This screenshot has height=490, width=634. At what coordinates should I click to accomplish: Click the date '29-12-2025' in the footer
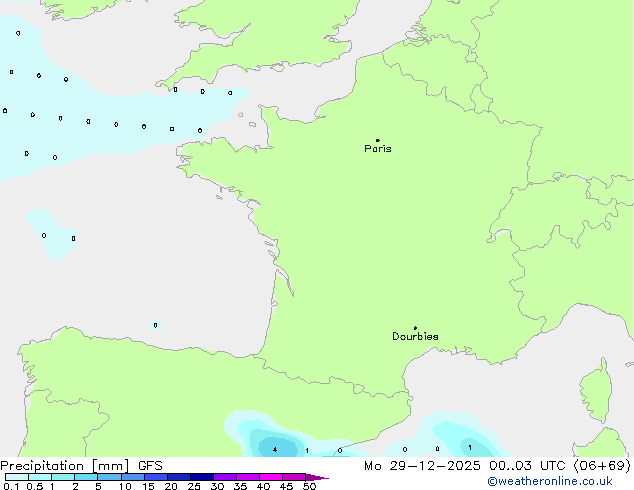[x=435, y=466]
